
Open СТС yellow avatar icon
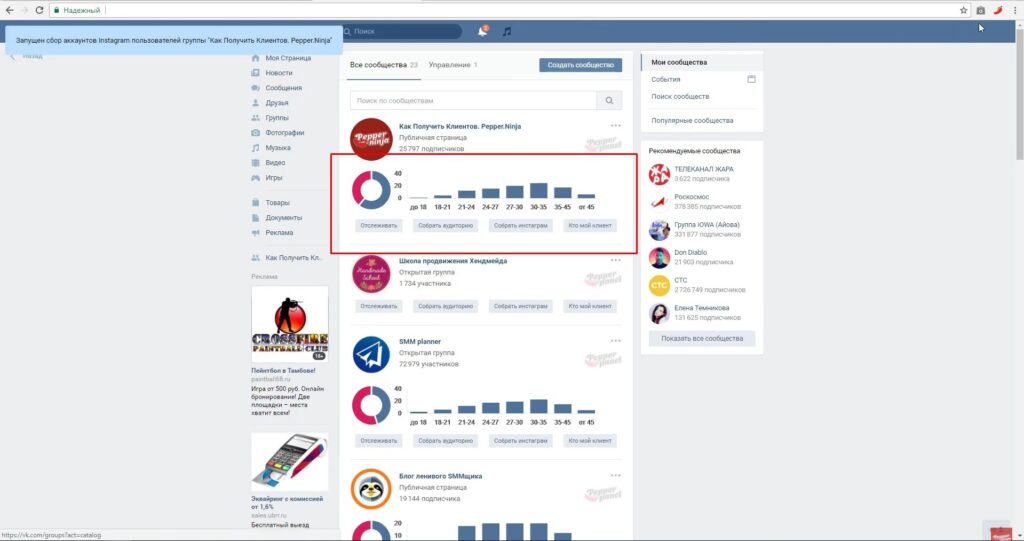pos(659,286)
